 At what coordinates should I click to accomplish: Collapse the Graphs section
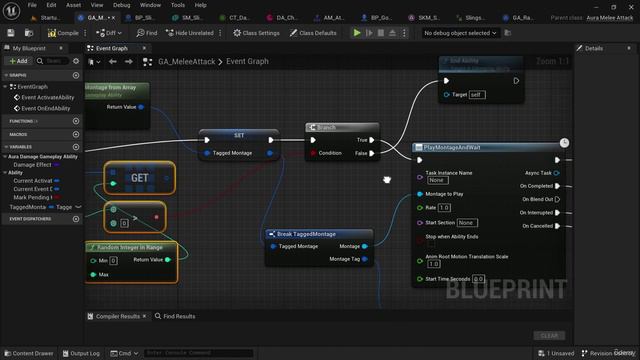point(6,75)
